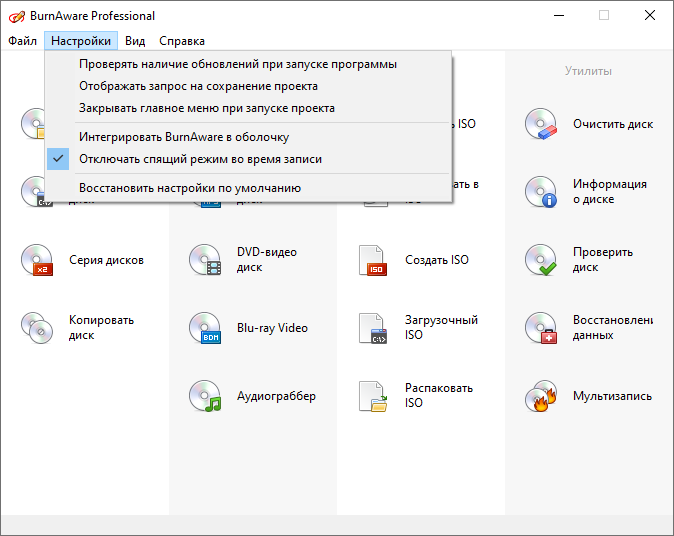The height and width of the screenshot is (536, 674).
Task: Select Распаковать ISO label
Action: (439, 395)
